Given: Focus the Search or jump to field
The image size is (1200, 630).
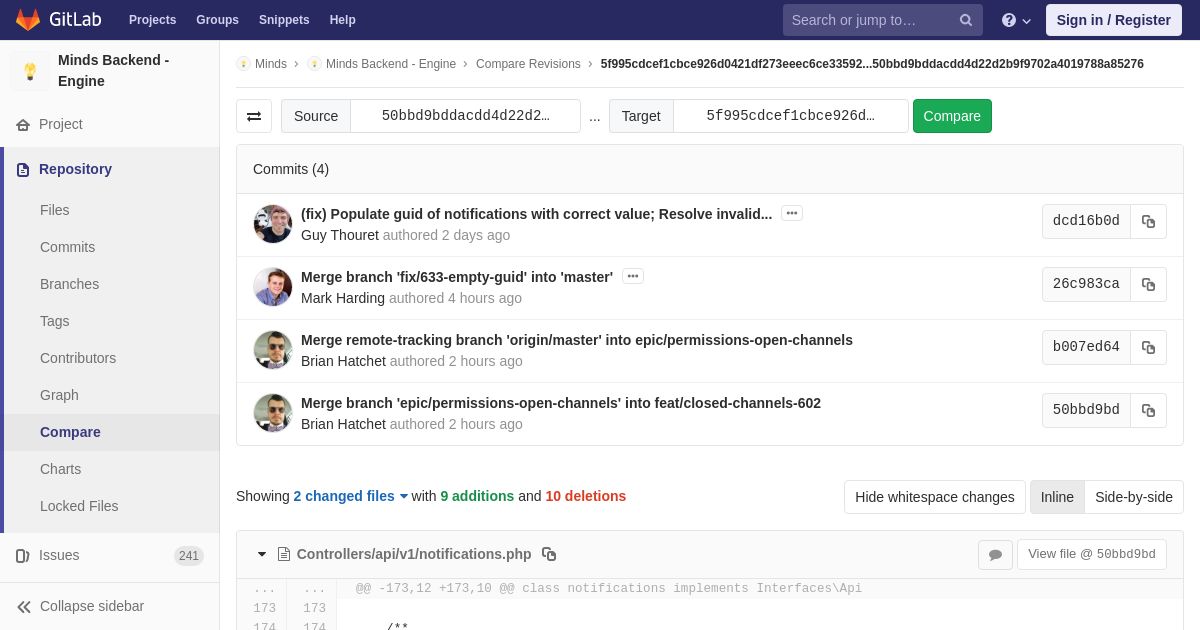Looking at the screenshot, I should [870, 20].
